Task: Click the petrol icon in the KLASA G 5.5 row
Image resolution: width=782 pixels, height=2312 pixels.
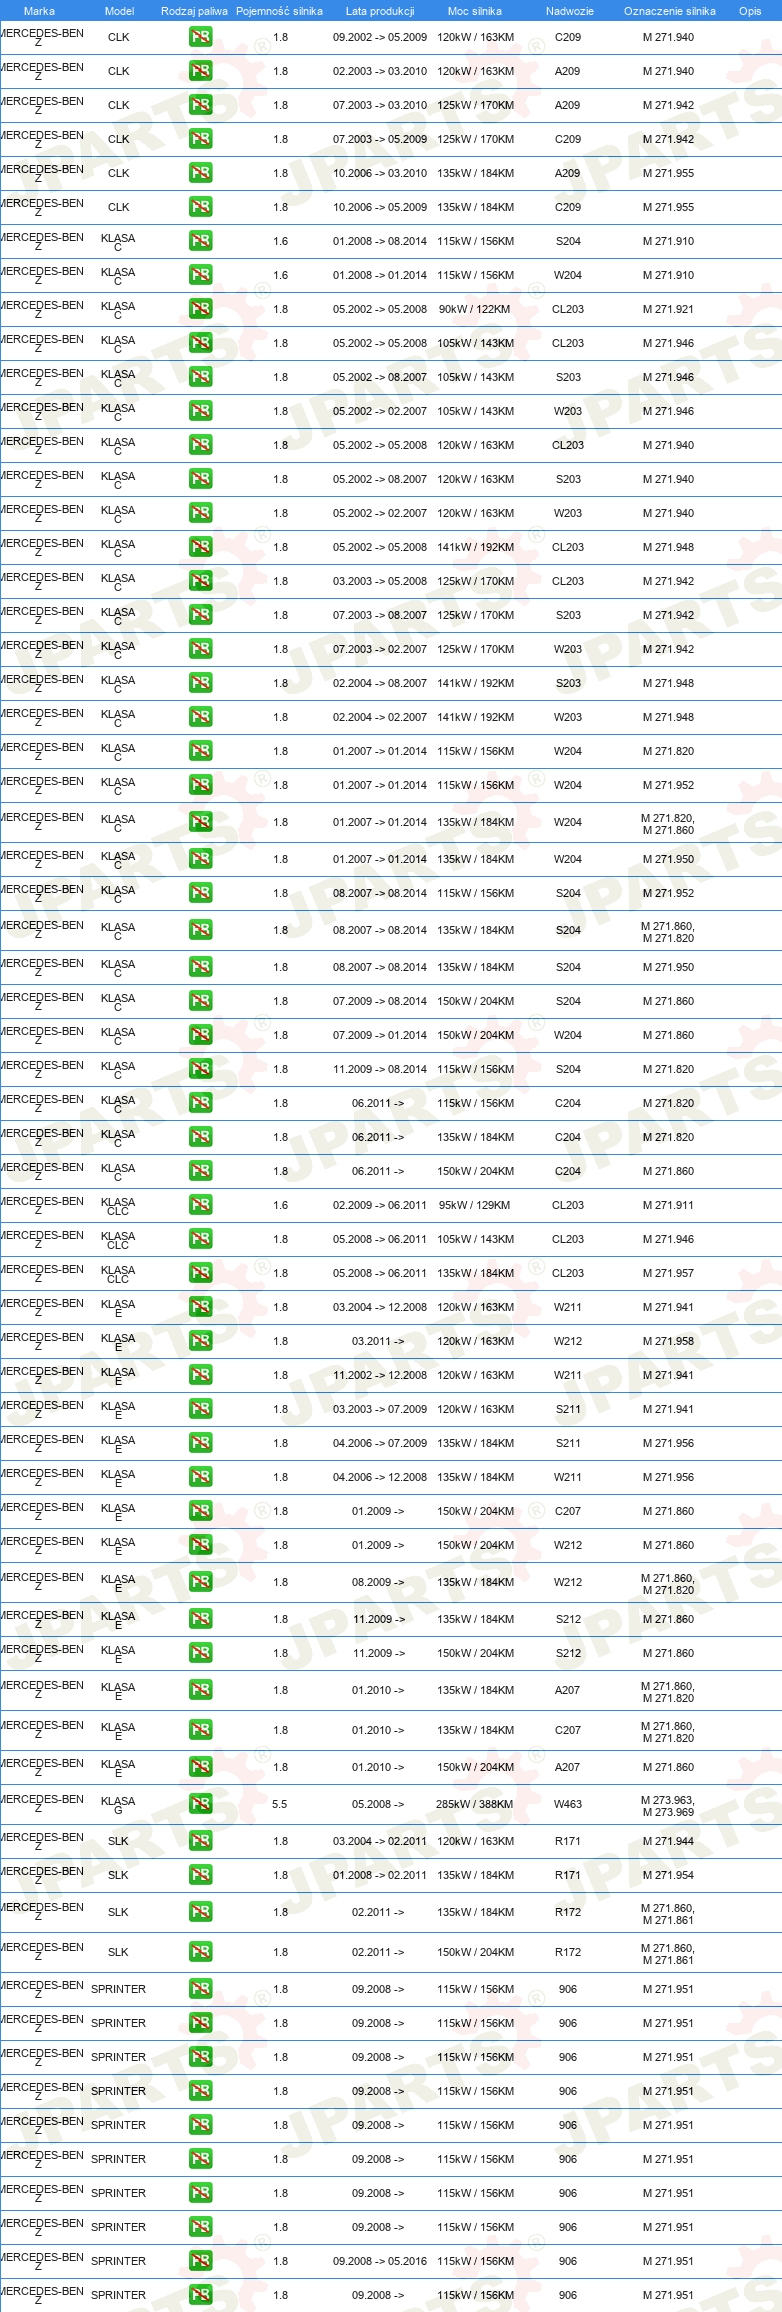Action: (x=201, y=1805)
